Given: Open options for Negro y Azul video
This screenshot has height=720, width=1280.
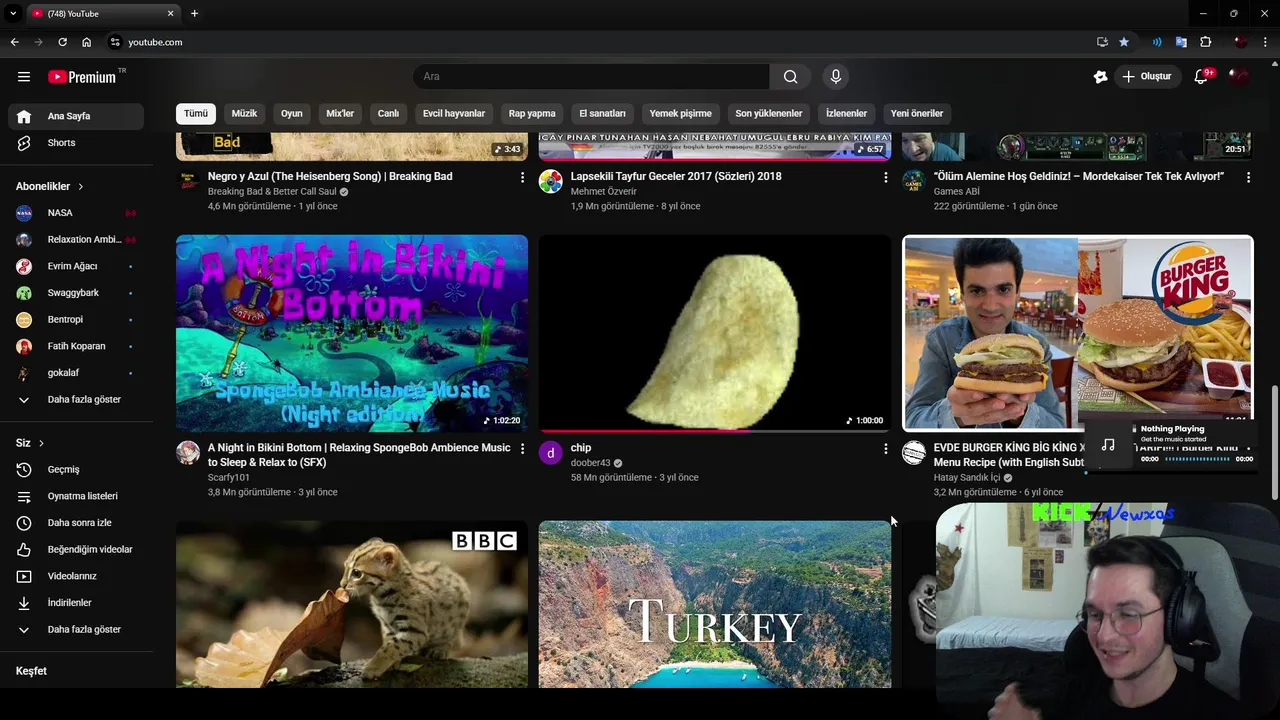Looking at the screenshot, I should click(522, 177).
